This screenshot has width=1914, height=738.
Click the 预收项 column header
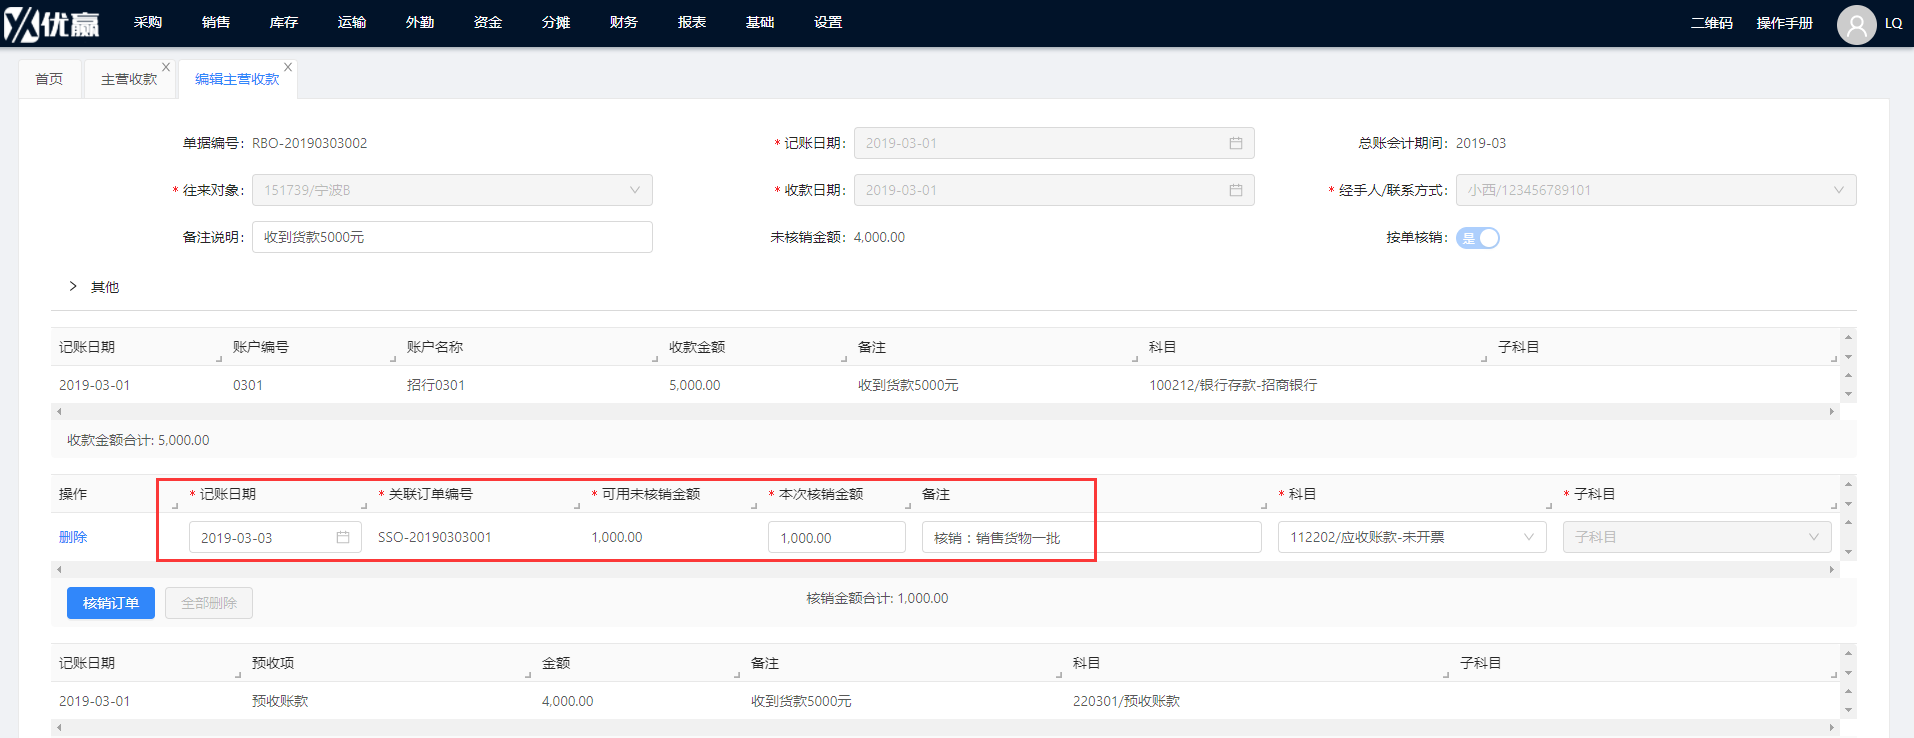[273, 663]
